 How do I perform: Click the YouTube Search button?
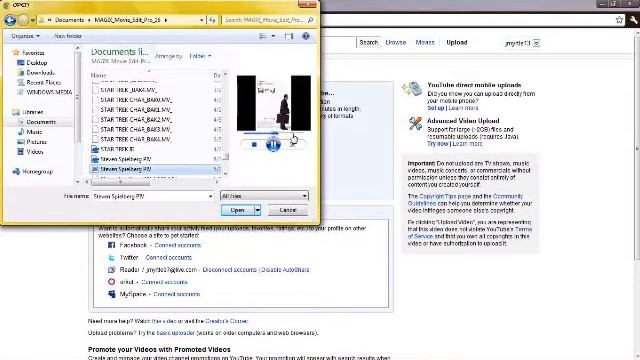point(369,42)
